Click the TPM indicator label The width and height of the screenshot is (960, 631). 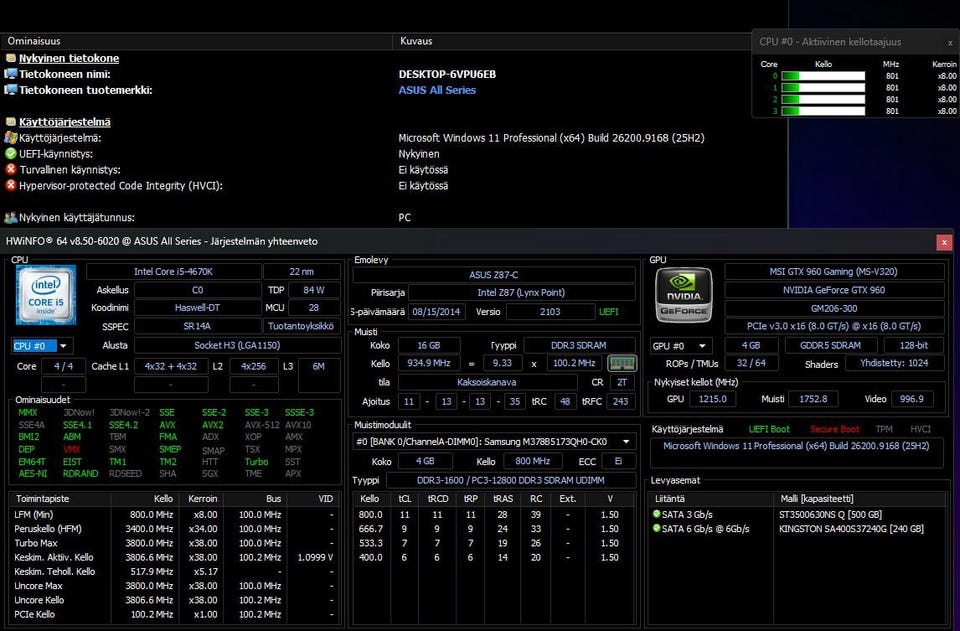(x=883, y=429)
